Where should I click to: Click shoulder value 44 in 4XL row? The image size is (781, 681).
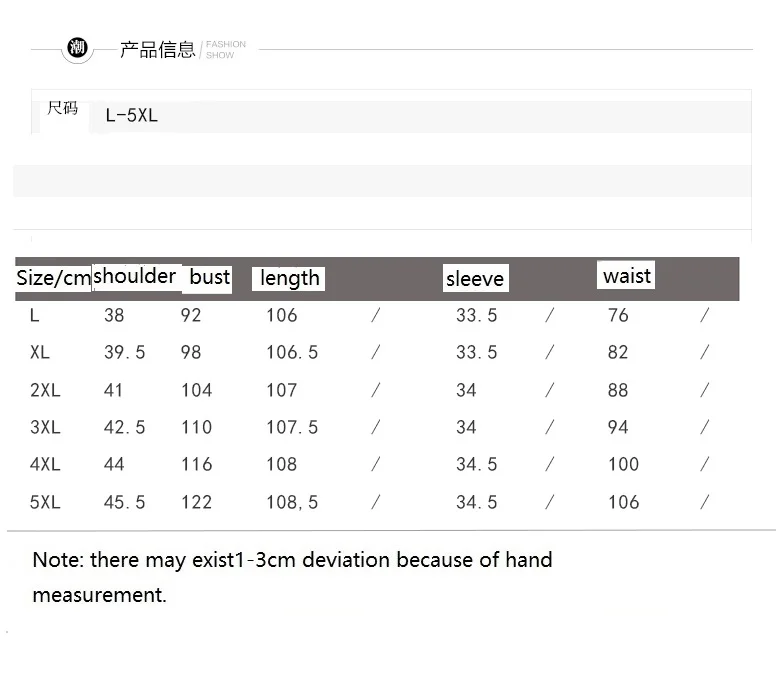[x=114, y=464]
